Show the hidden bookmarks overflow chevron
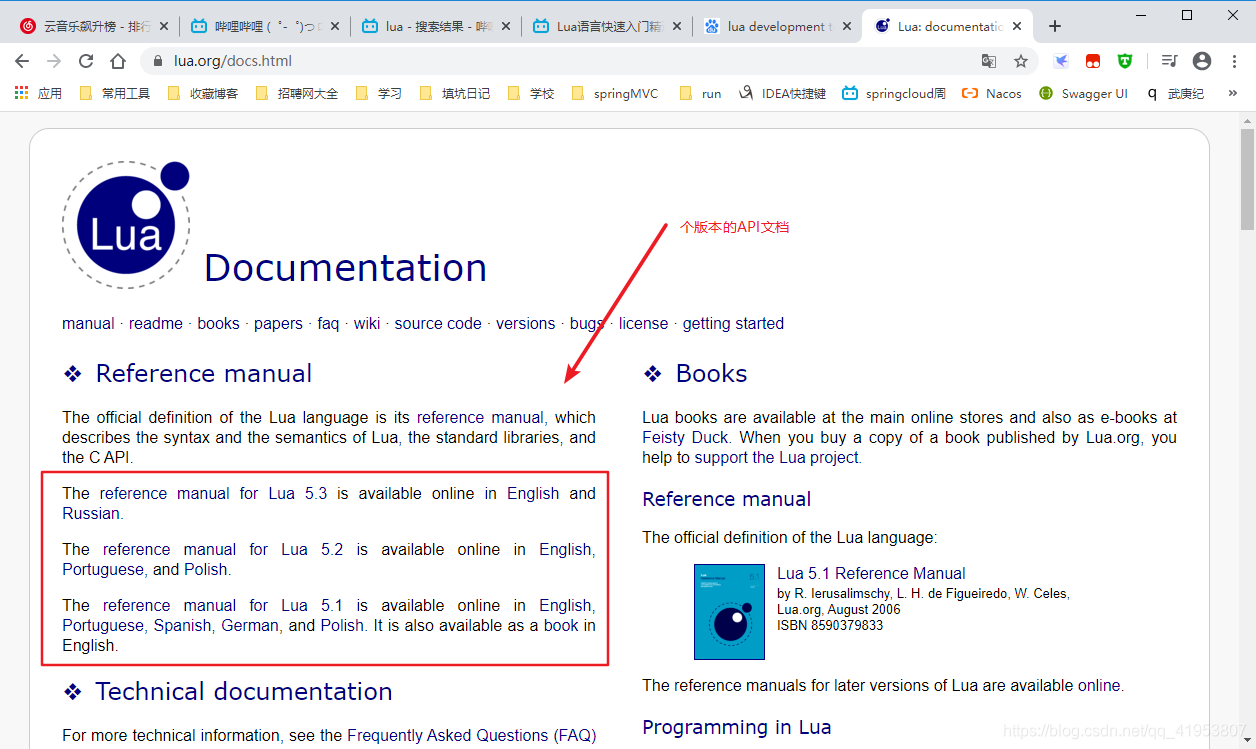 point(1233,93)
